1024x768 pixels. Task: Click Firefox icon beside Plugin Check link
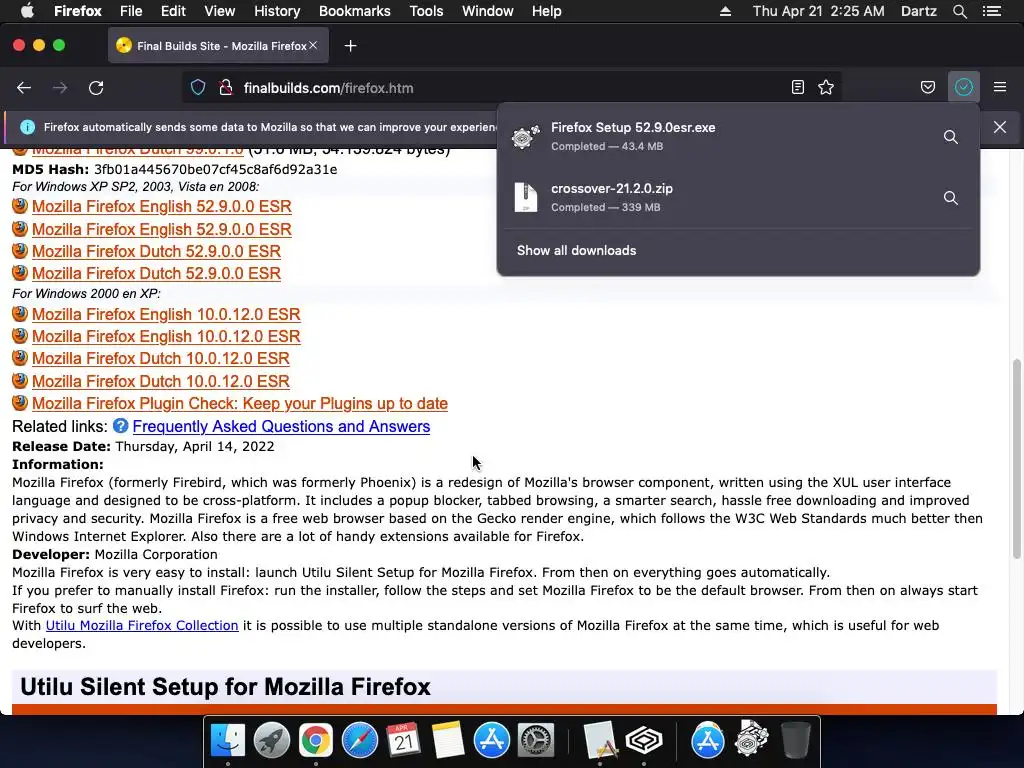(20, 402)
